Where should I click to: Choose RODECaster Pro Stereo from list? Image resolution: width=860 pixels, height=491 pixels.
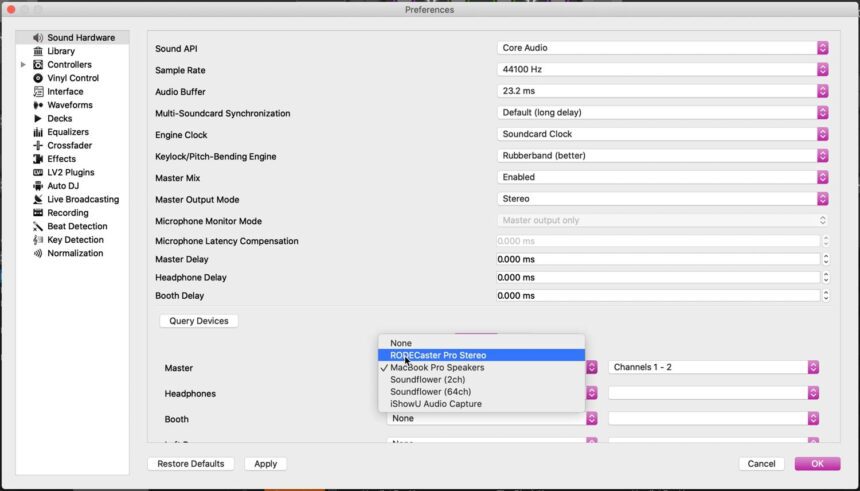(481, 355)
